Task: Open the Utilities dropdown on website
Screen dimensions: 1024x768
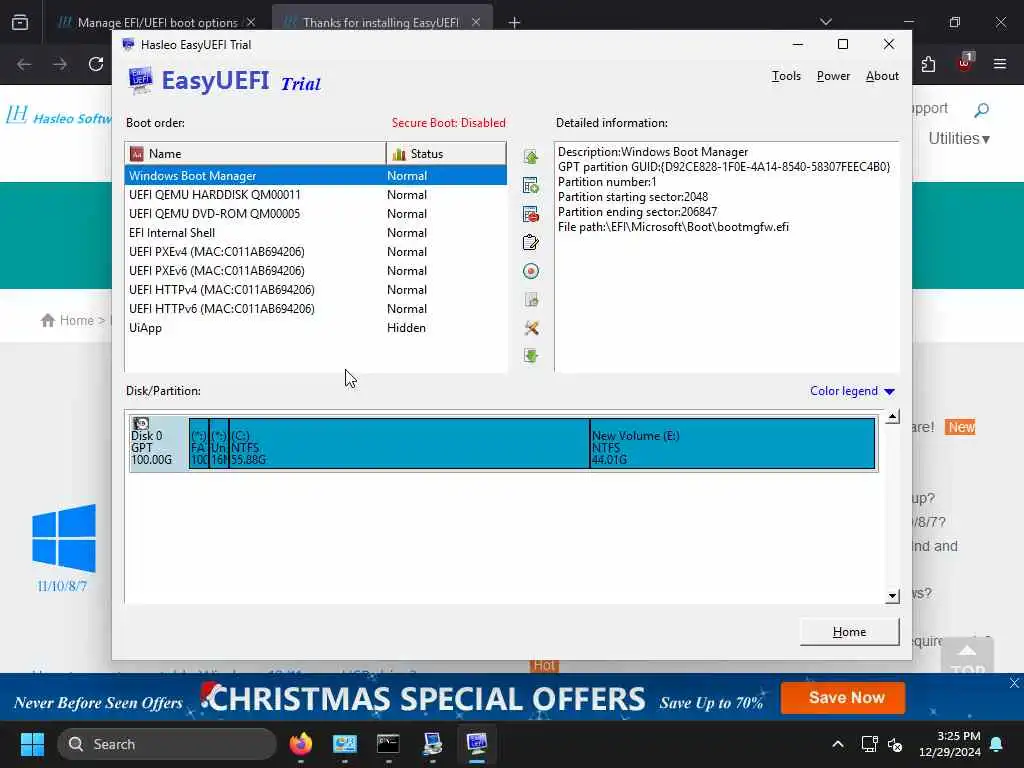Action: coord(959,138)
